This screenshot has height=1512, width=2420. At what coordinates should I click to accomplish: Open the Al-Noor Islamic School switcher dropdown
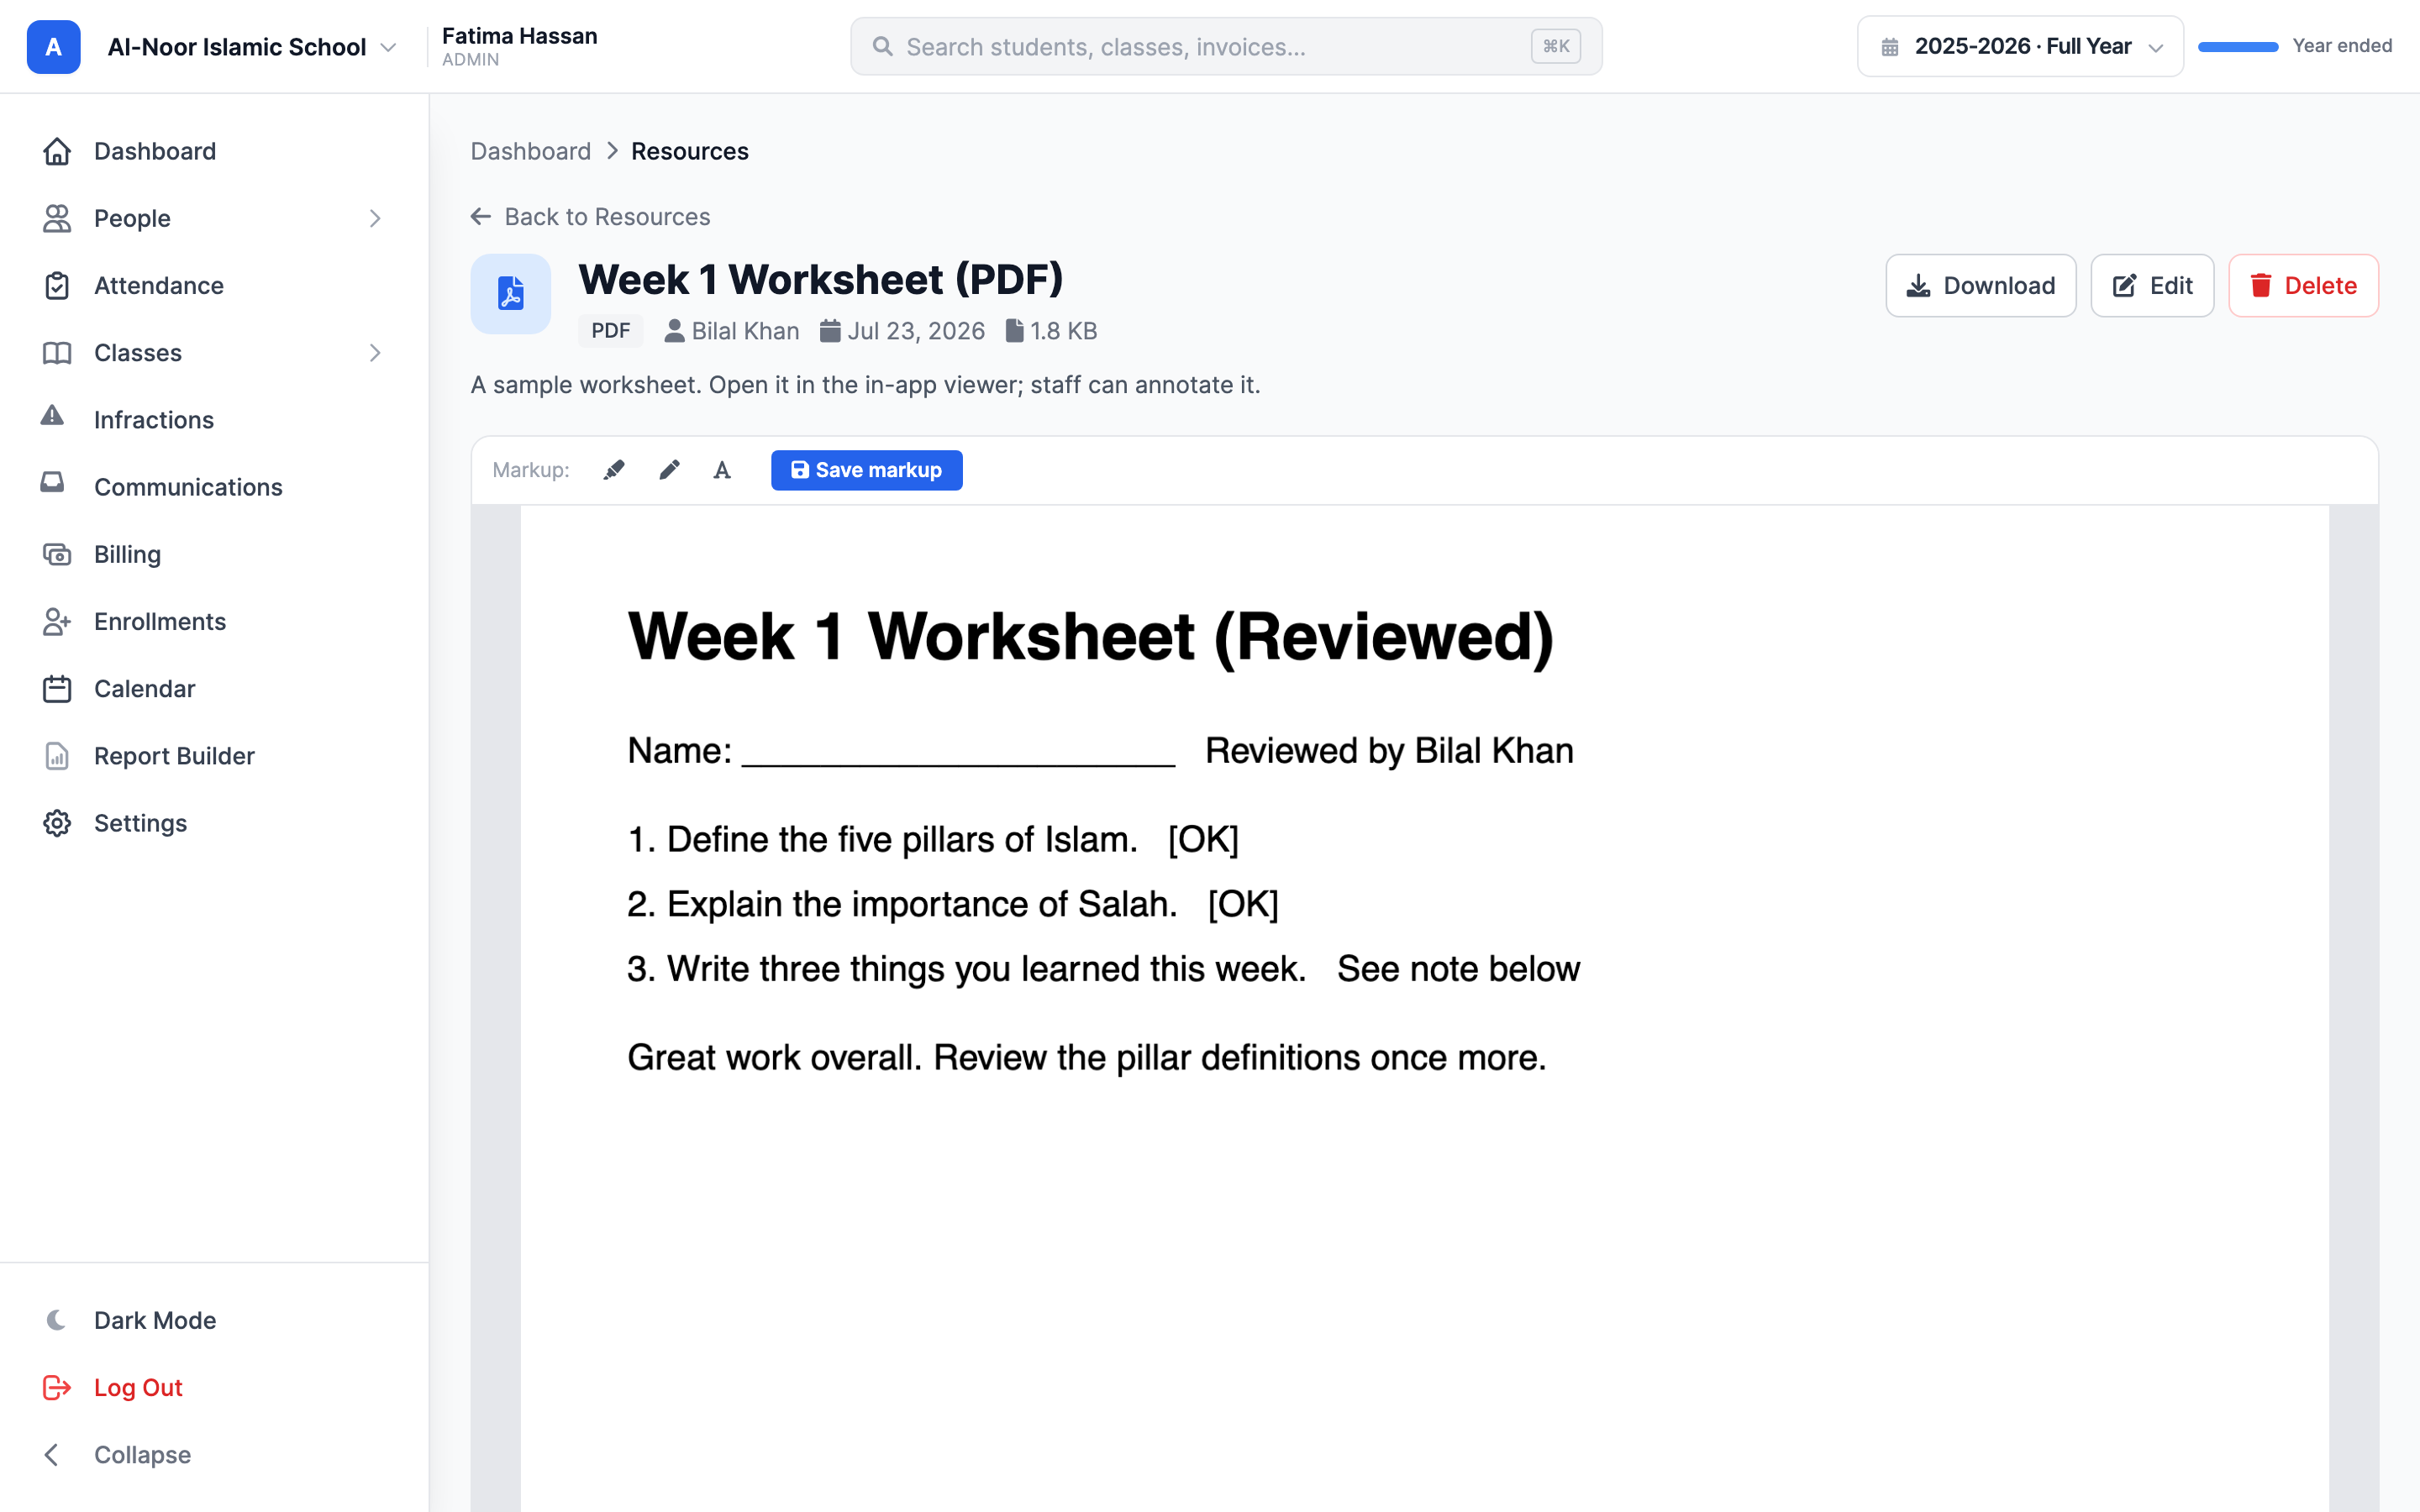point(252,47)
